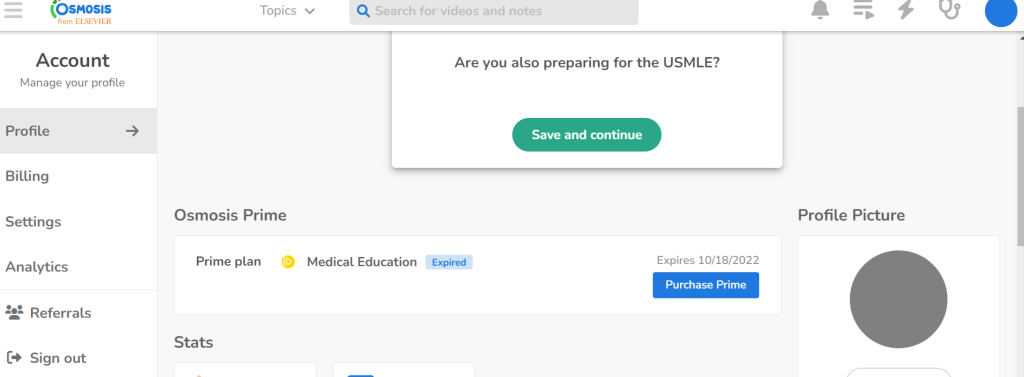Expand the Topics dropdown
Viewport: 1024px width, 377px height.
point(287,11)
